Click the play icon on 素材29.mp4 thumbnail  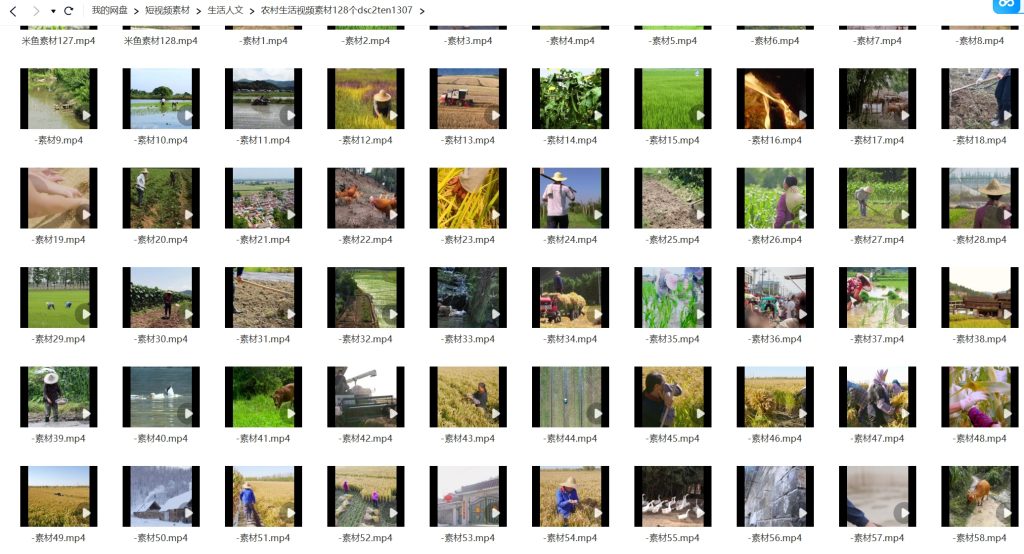coord(85,314)
